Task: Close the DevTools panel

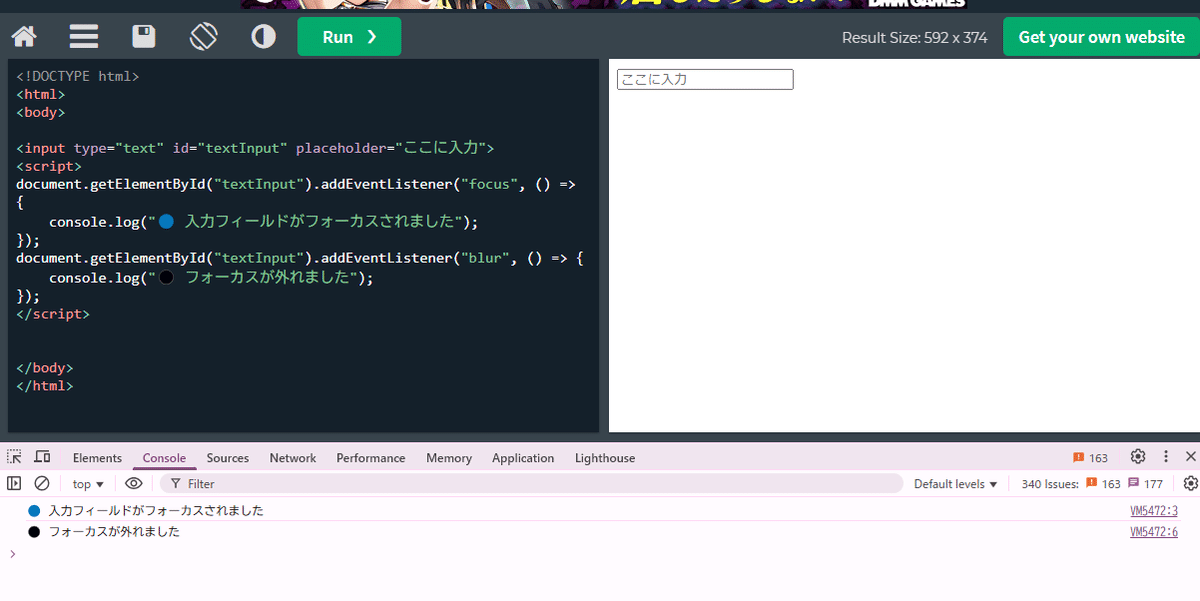Action: (1190, 457)
